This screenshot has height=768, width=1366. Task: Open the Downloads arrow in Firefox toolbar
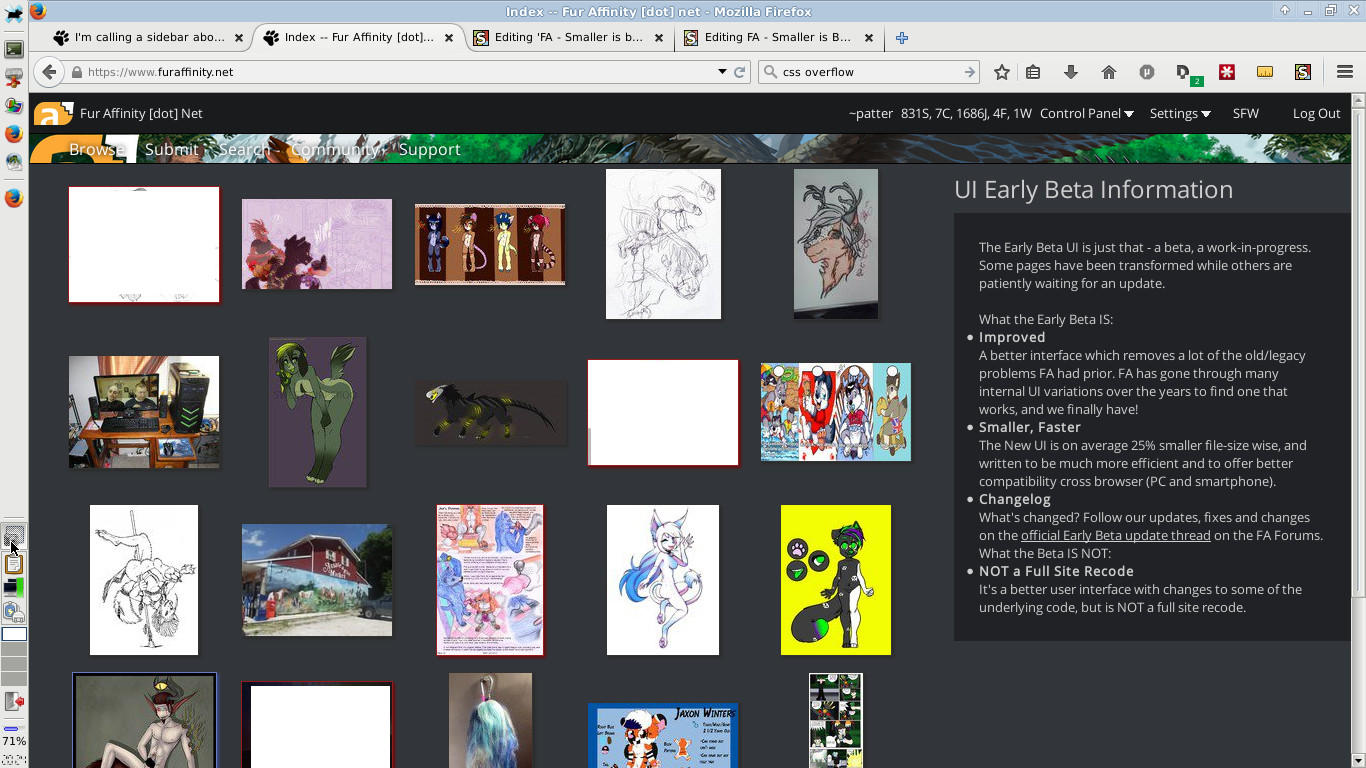click(x=1070, y=72)
